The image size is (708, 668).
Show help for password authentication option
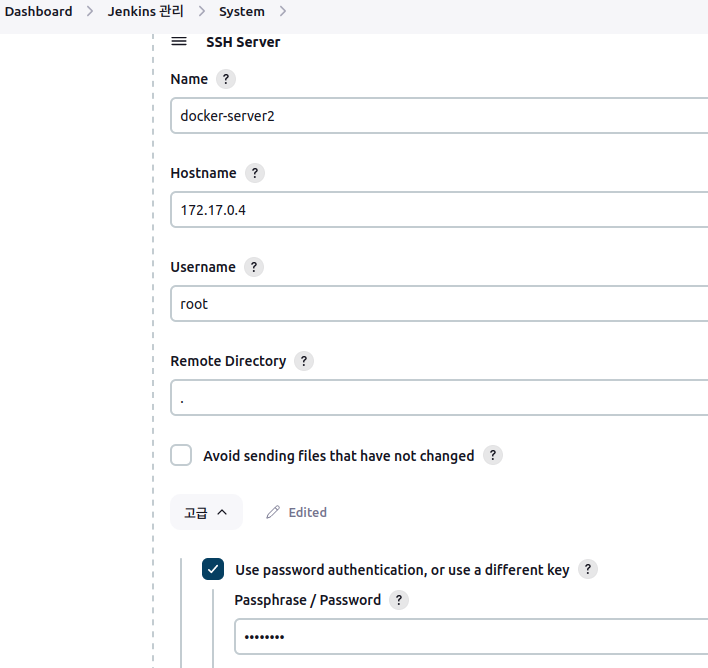click(x=587, y=569)
